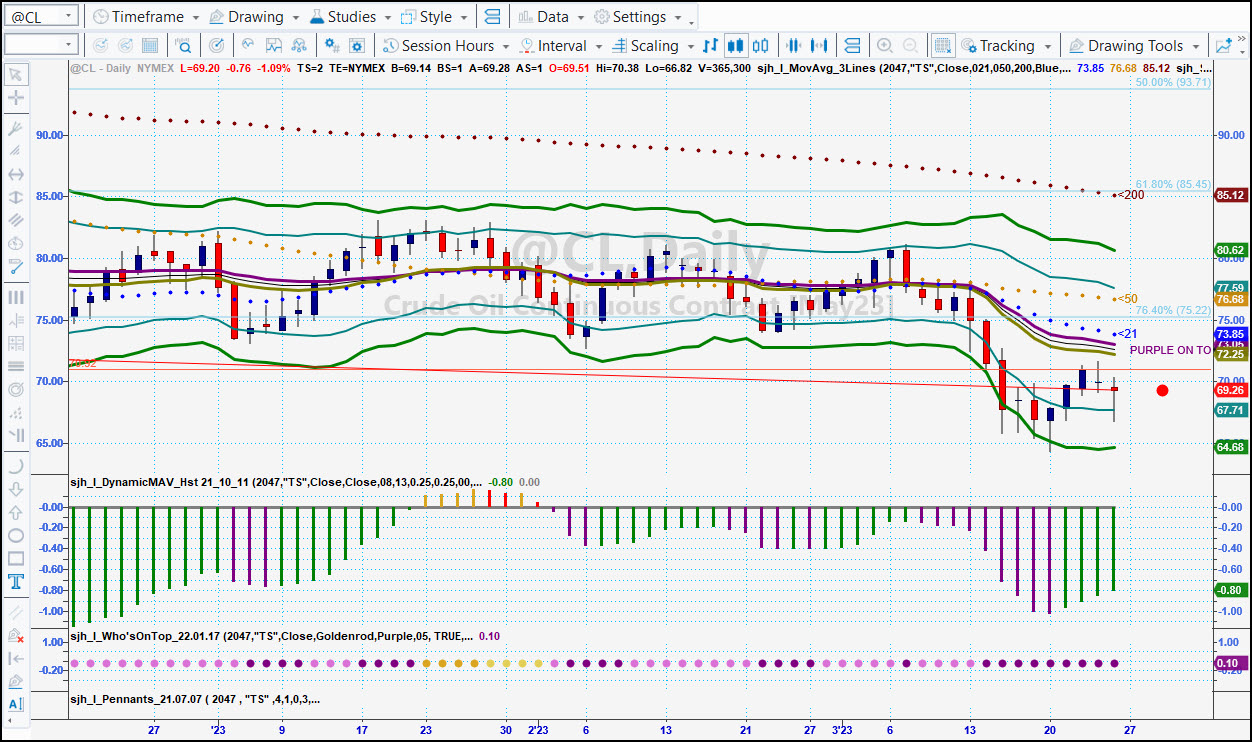Toggle the bar spacing increase button

(x=820, y=46)
